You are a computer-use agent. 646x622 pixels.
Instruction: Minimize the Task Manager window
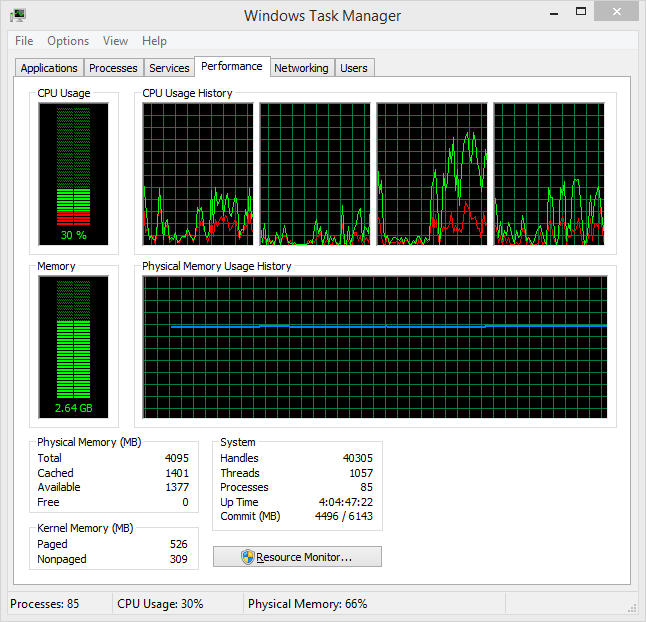point(554,13)
